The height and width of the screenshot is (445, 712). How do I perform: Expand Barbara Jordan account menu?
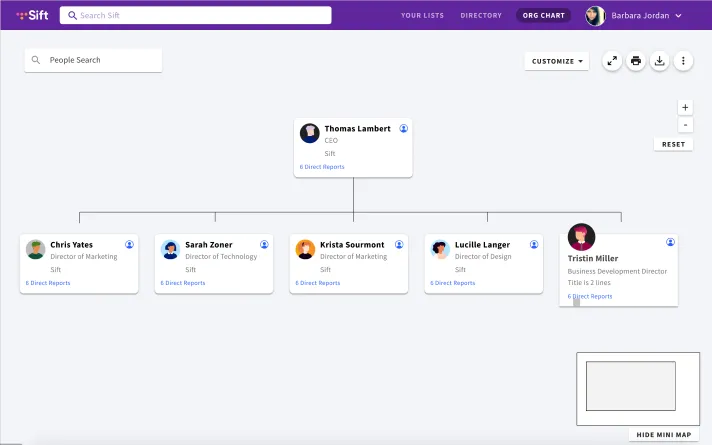678,15
